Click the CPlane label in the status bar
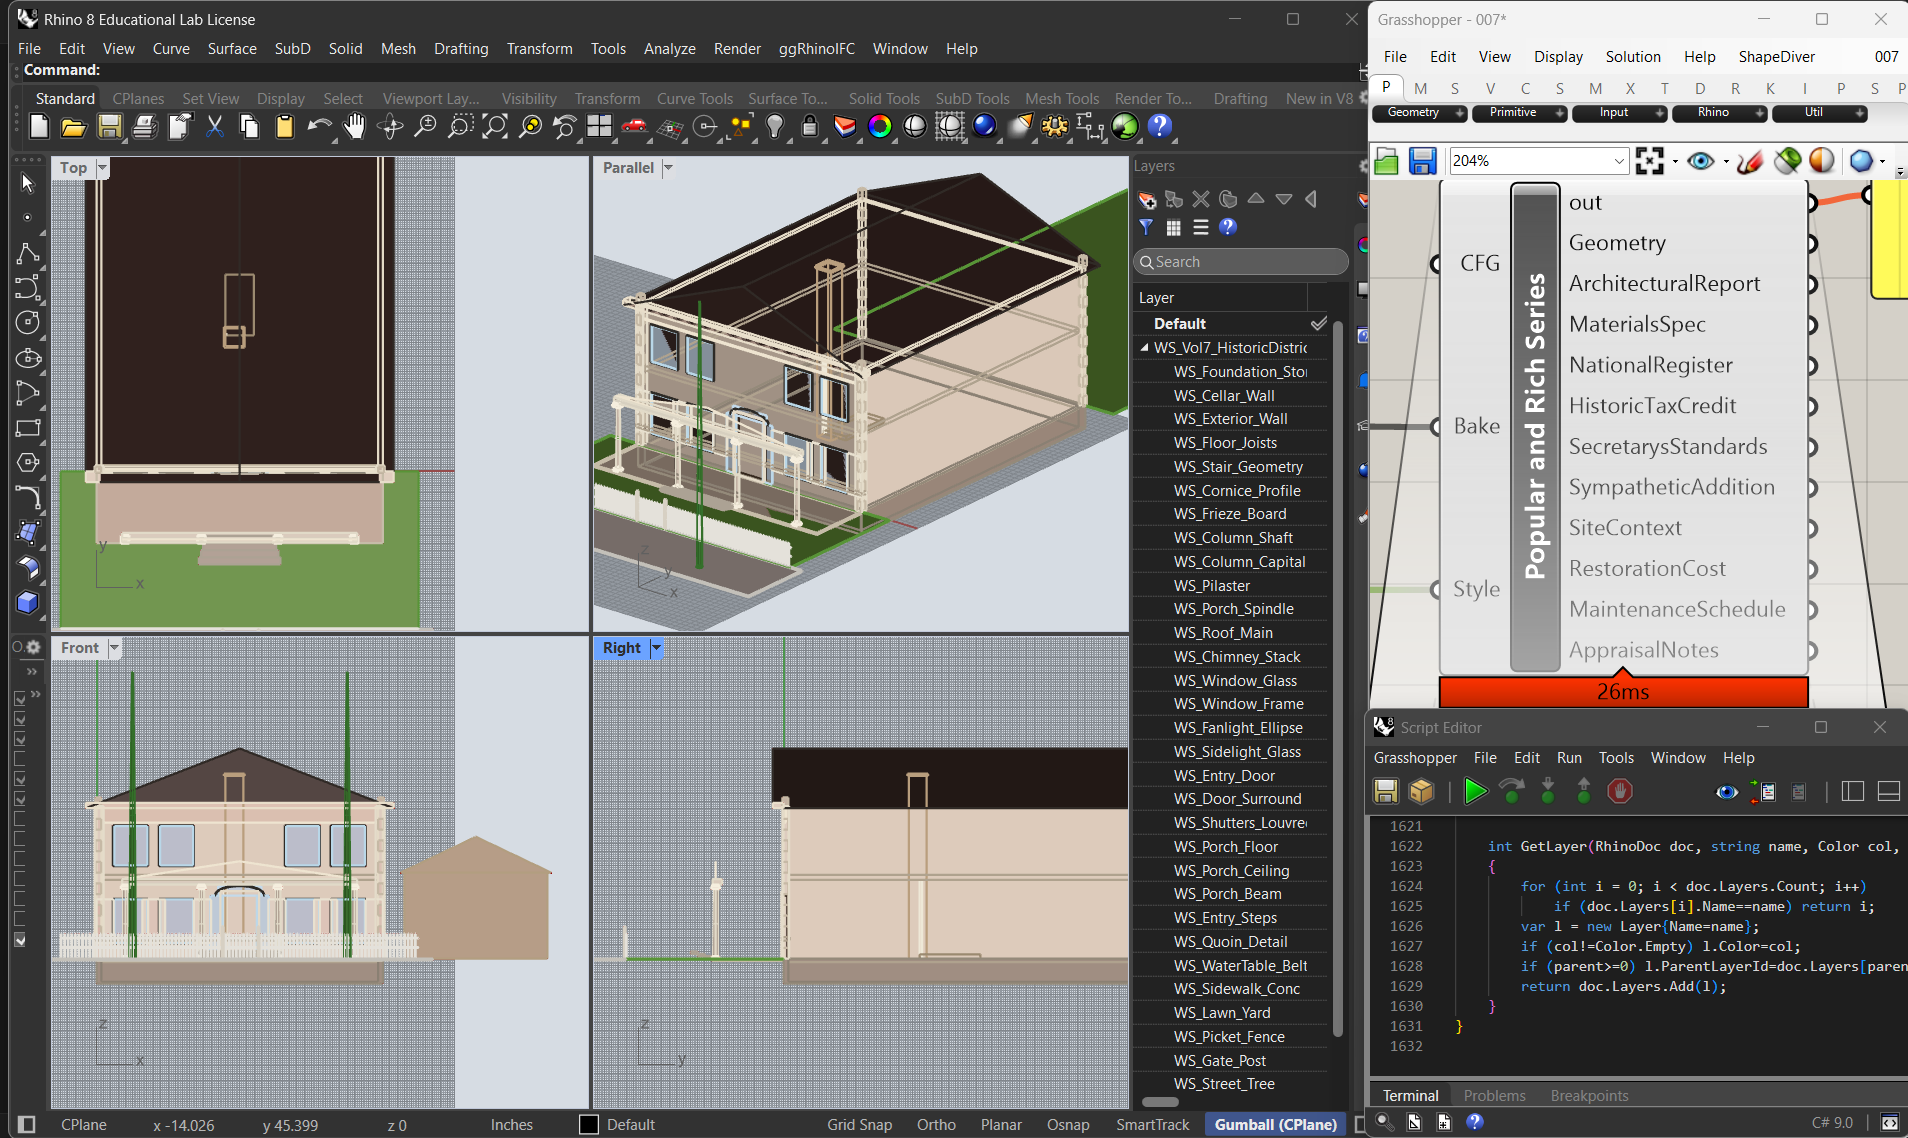The image size is (1908, 1138). point(84,1125)
